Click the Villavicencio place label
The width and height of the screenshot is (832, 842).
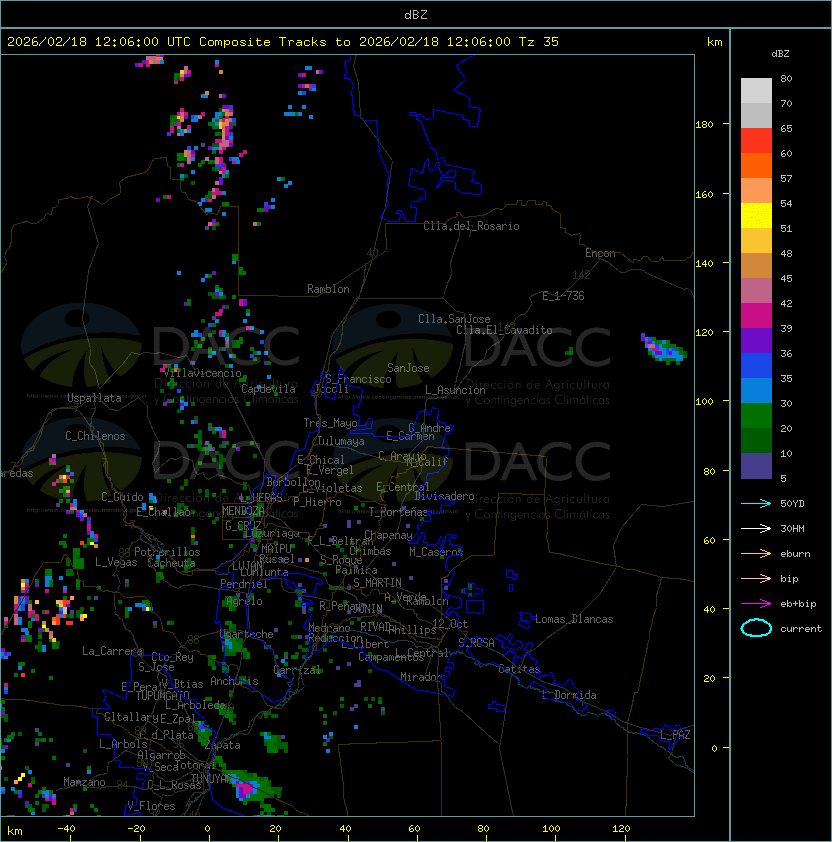click(202, 373)
